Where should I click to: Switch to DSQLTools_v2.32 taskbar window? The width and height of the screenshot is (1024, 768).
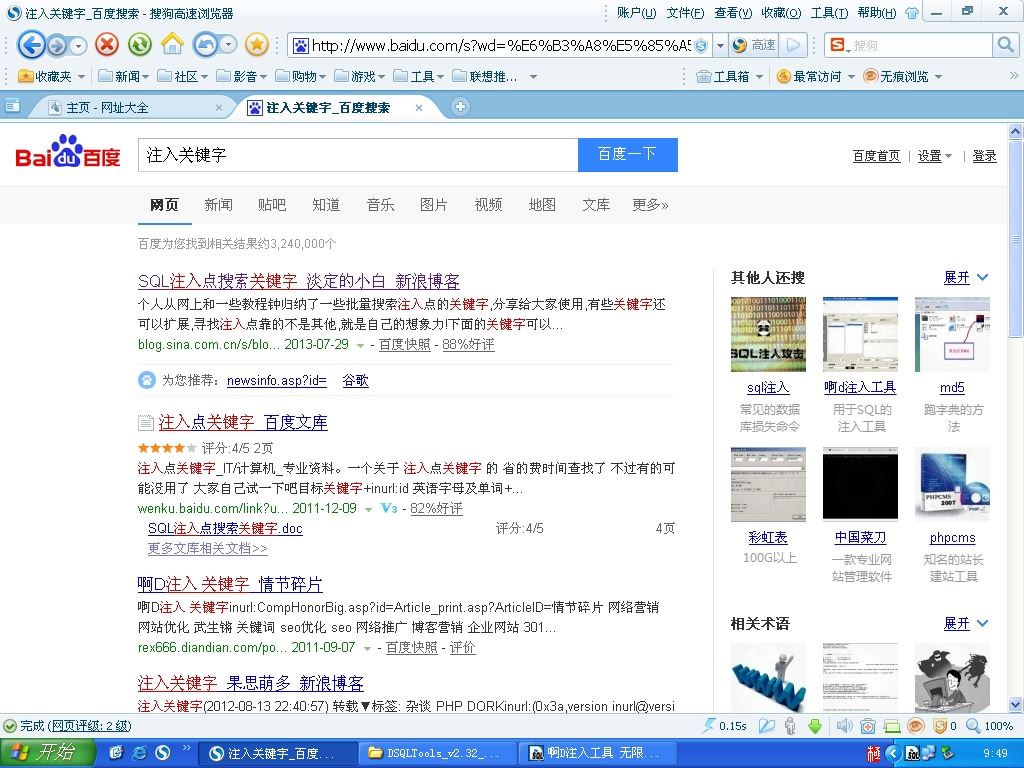tap(437, 754)
